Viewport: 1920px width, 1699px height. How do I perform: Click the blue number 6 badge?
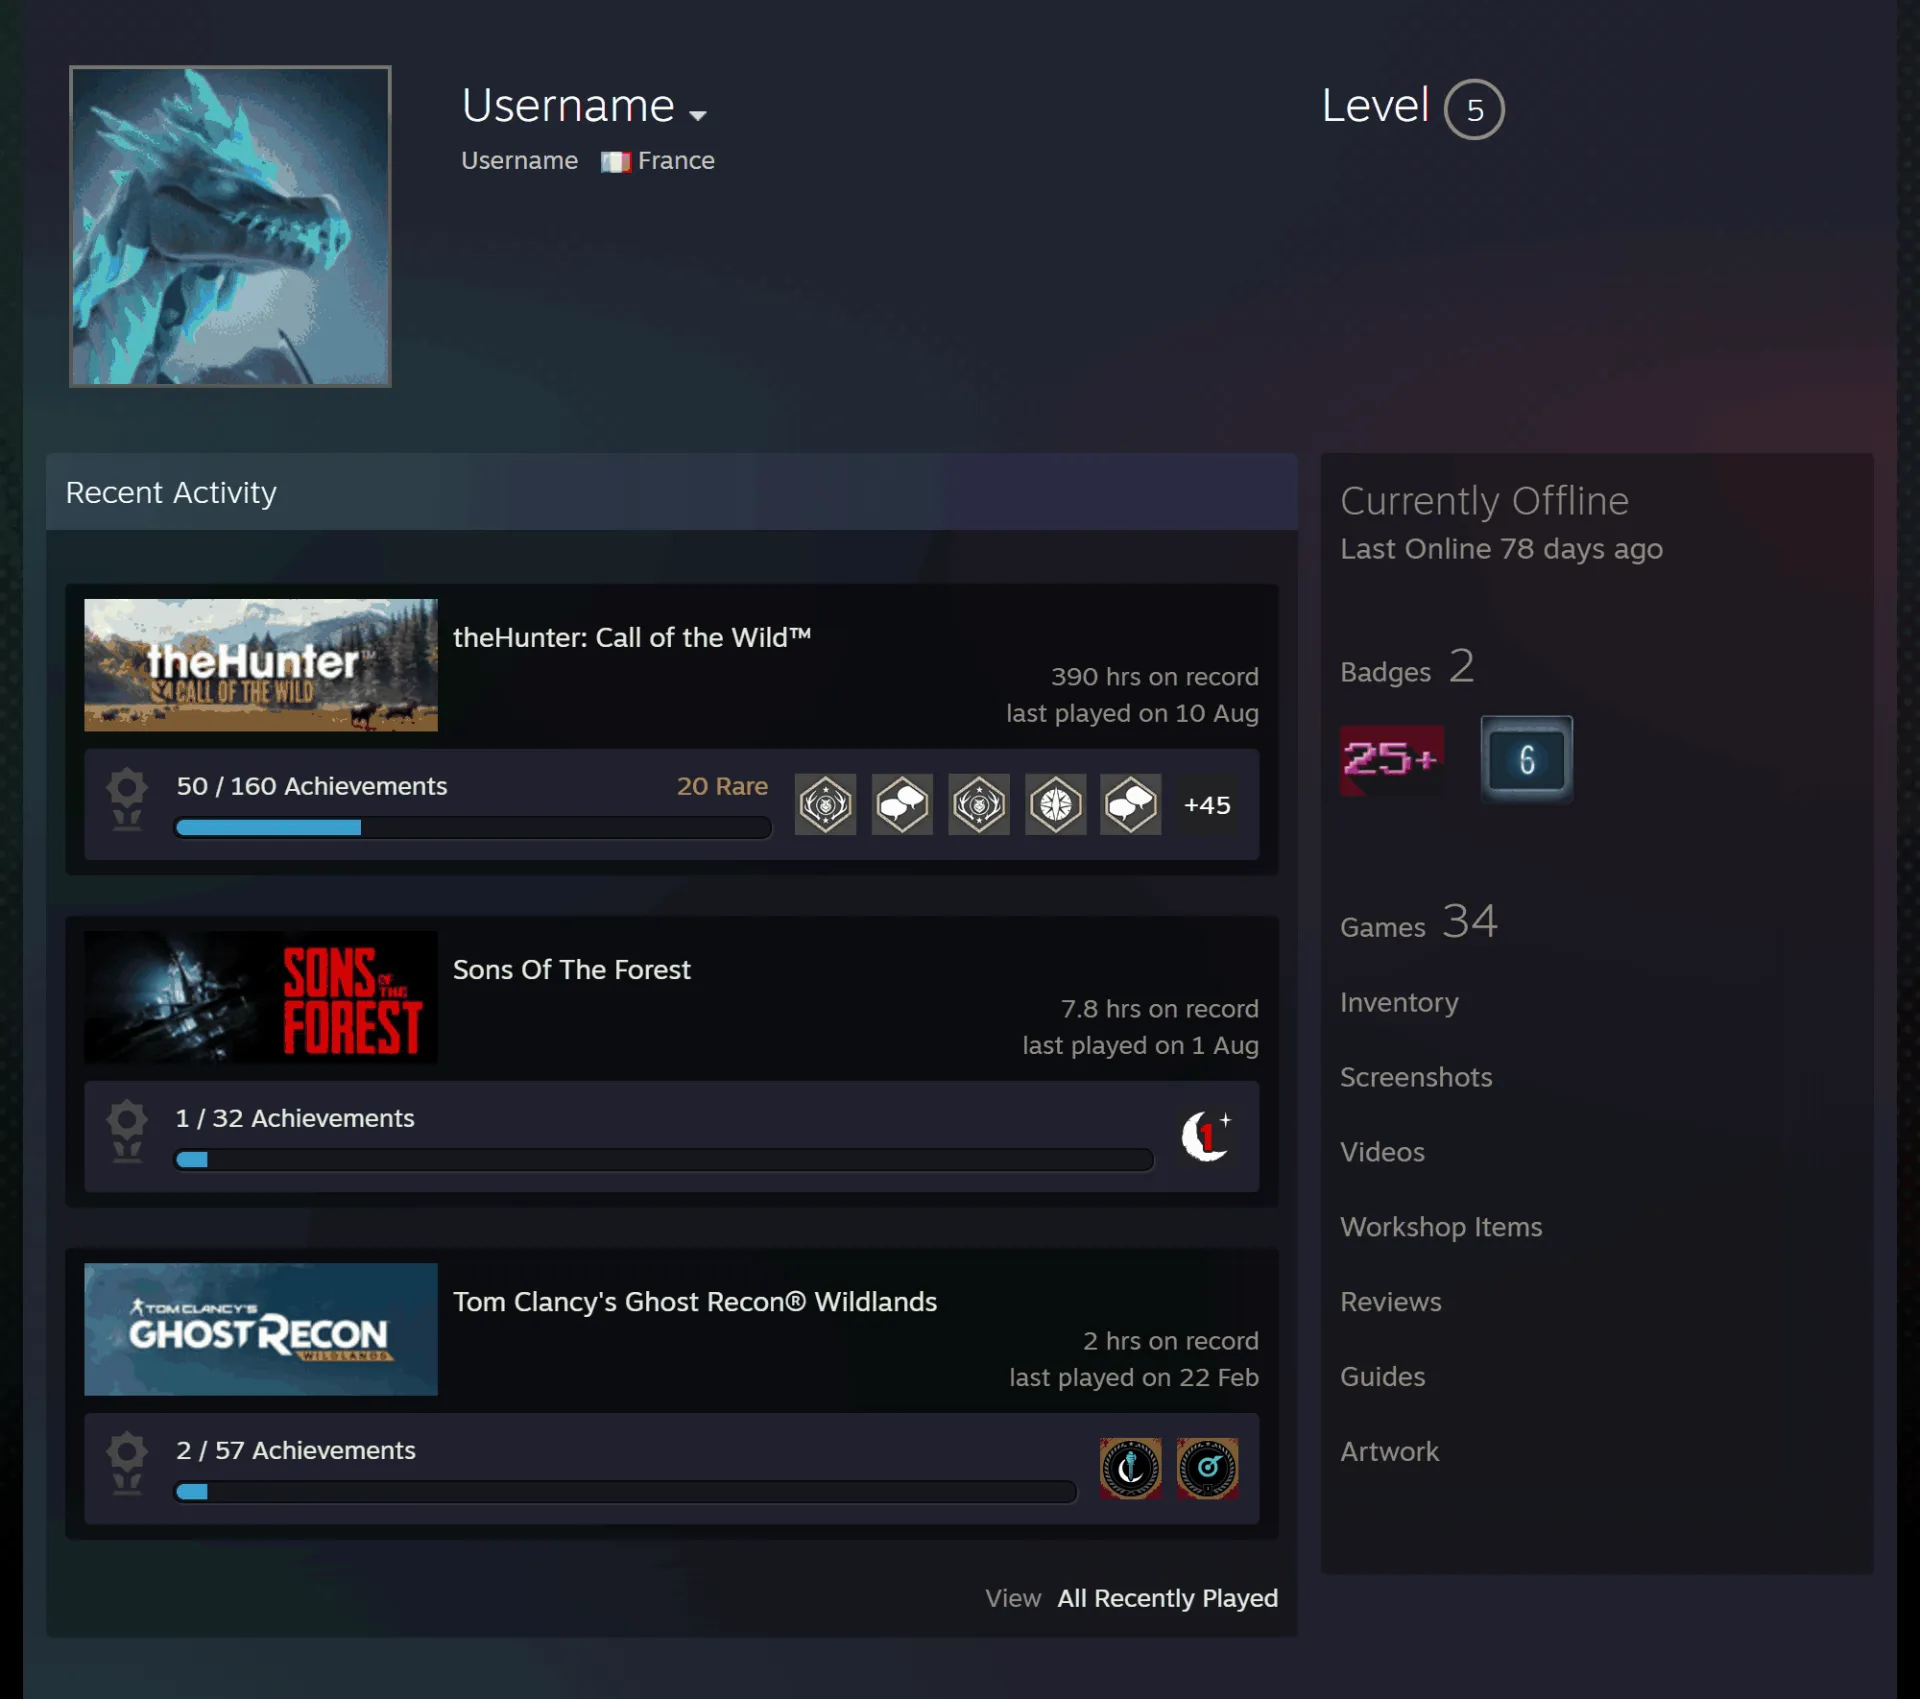pyautogui.click(x=1526, y=759)
